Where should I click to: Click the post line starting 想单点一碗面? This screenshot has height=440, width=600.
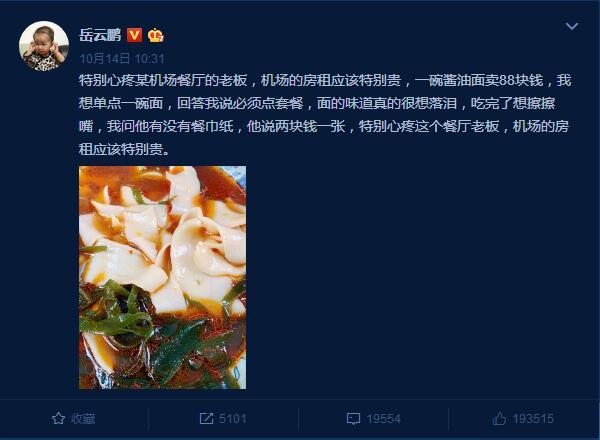(x=317, y=103)
